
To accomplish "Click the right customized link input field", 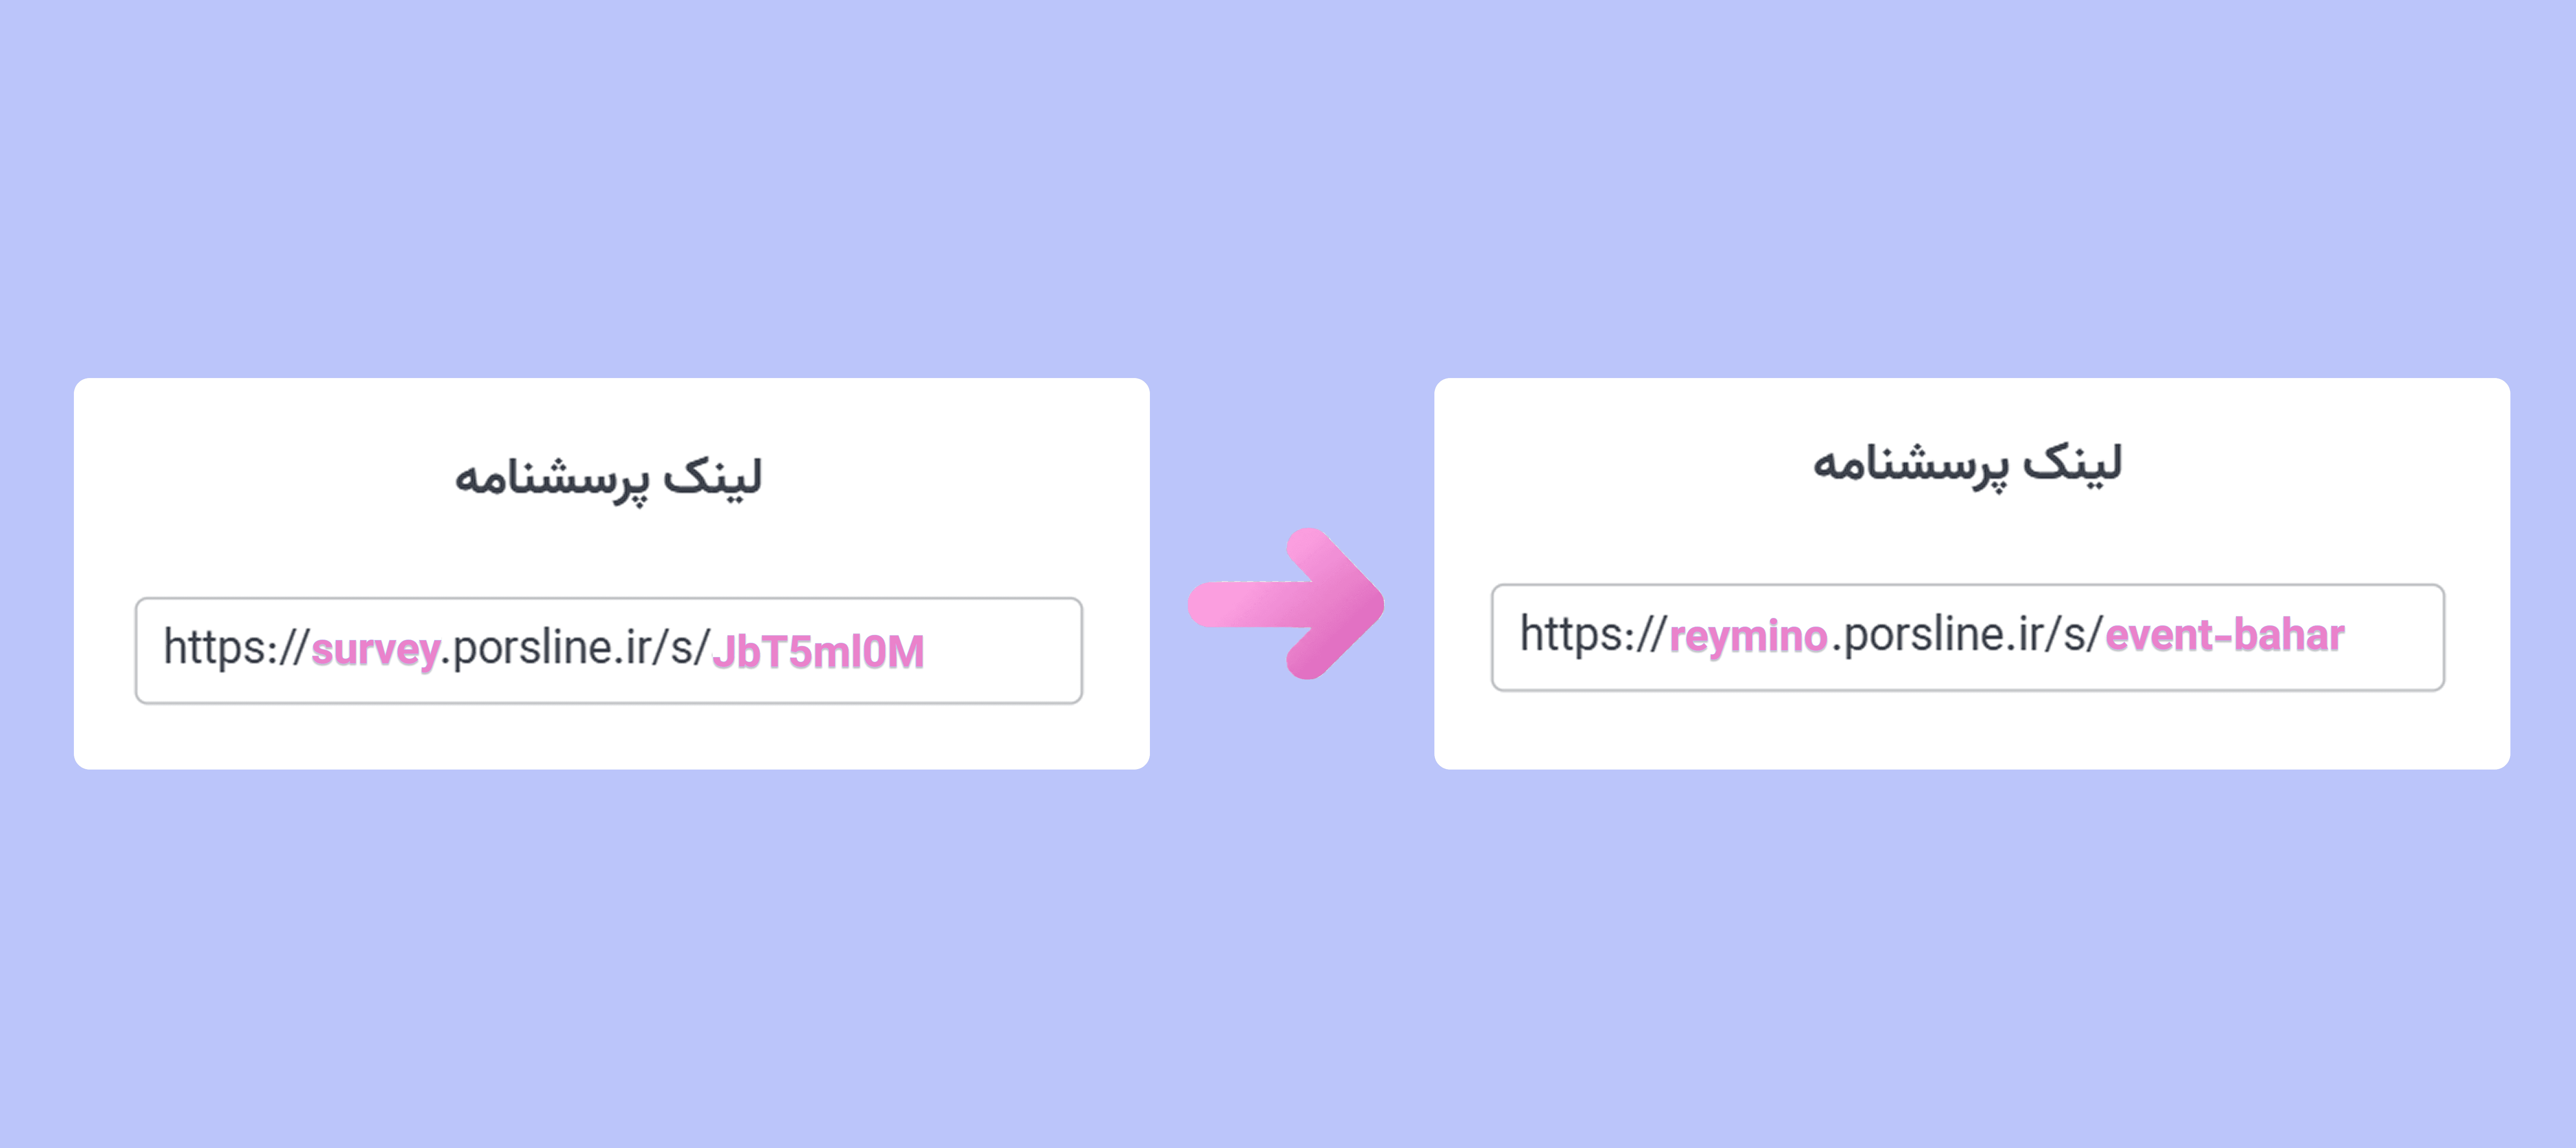I will (1967, 637).
